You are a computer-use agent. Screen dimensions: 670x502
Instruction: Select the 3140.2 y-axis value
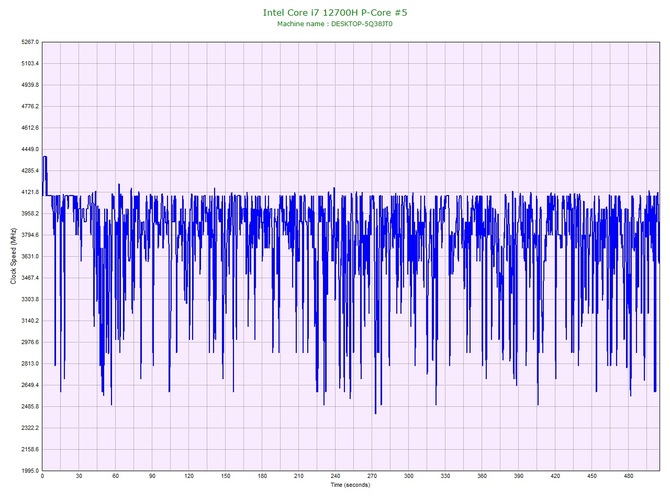(30, 320)
